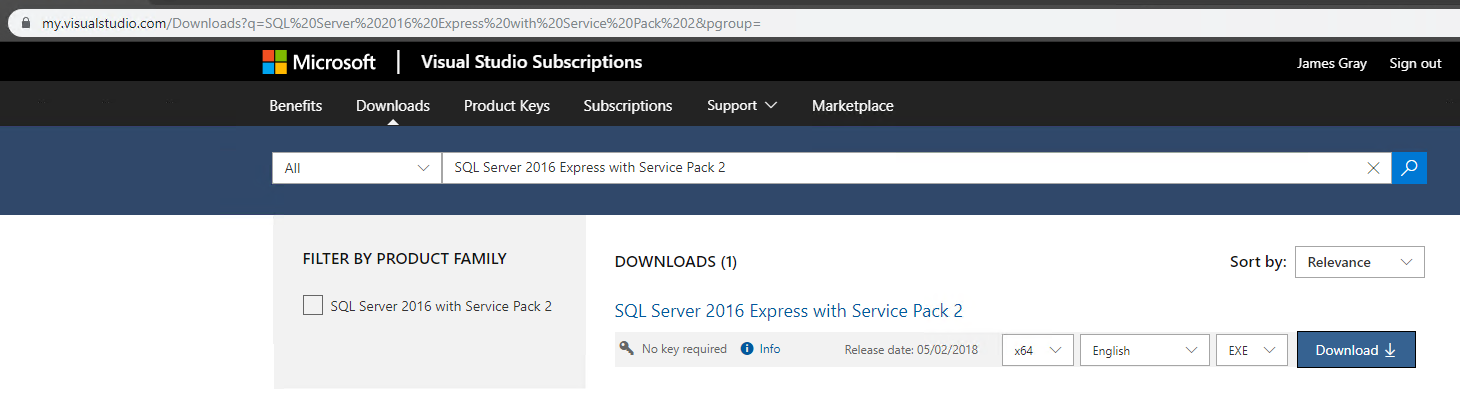
Task: Select the Downloads tab
Action: point(393,105)
